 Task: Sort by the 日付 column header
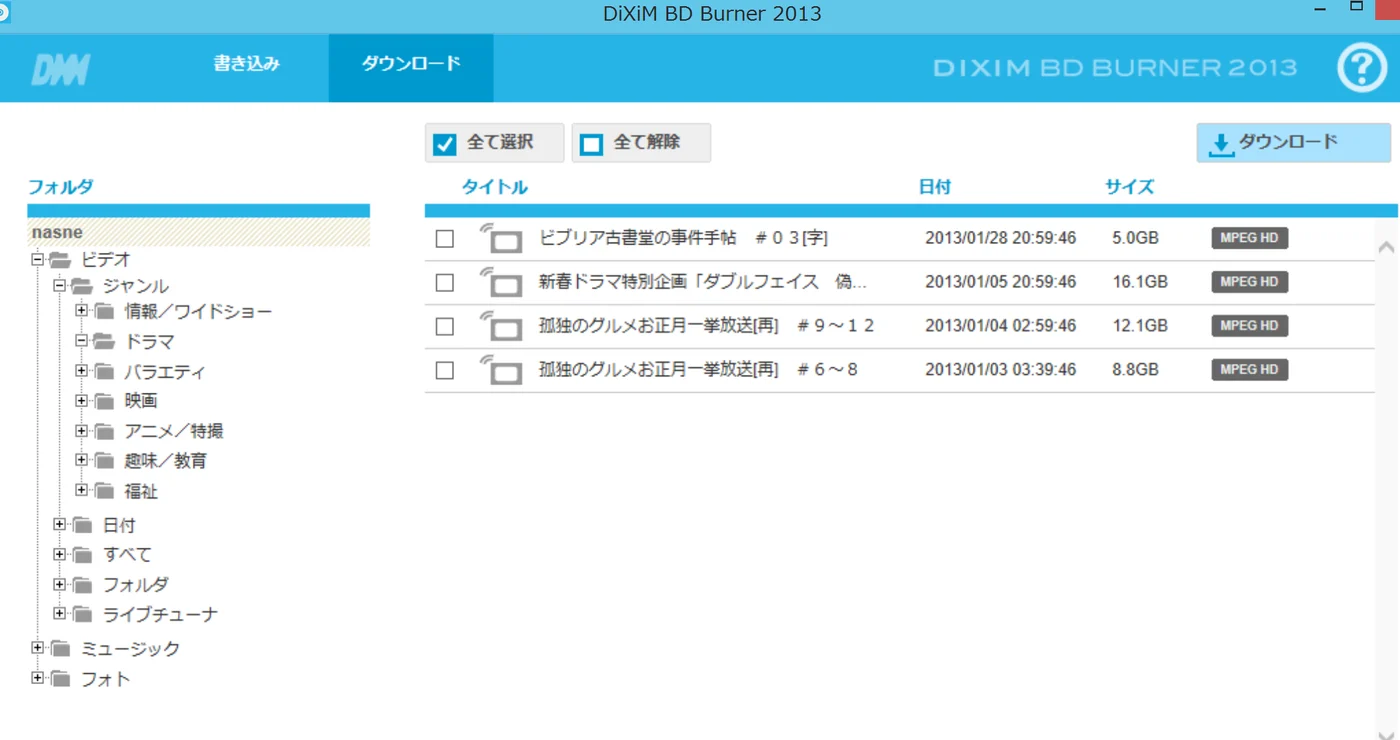click(935, 187)
